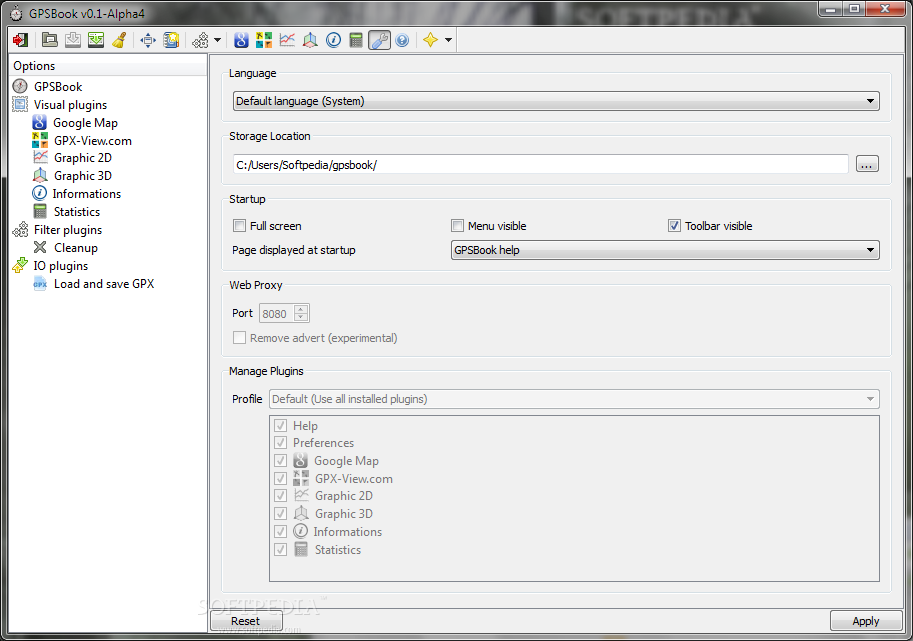913x641 pixels.
Task: Select GPX-View.com in the options tree
Action: coord(93,141)
